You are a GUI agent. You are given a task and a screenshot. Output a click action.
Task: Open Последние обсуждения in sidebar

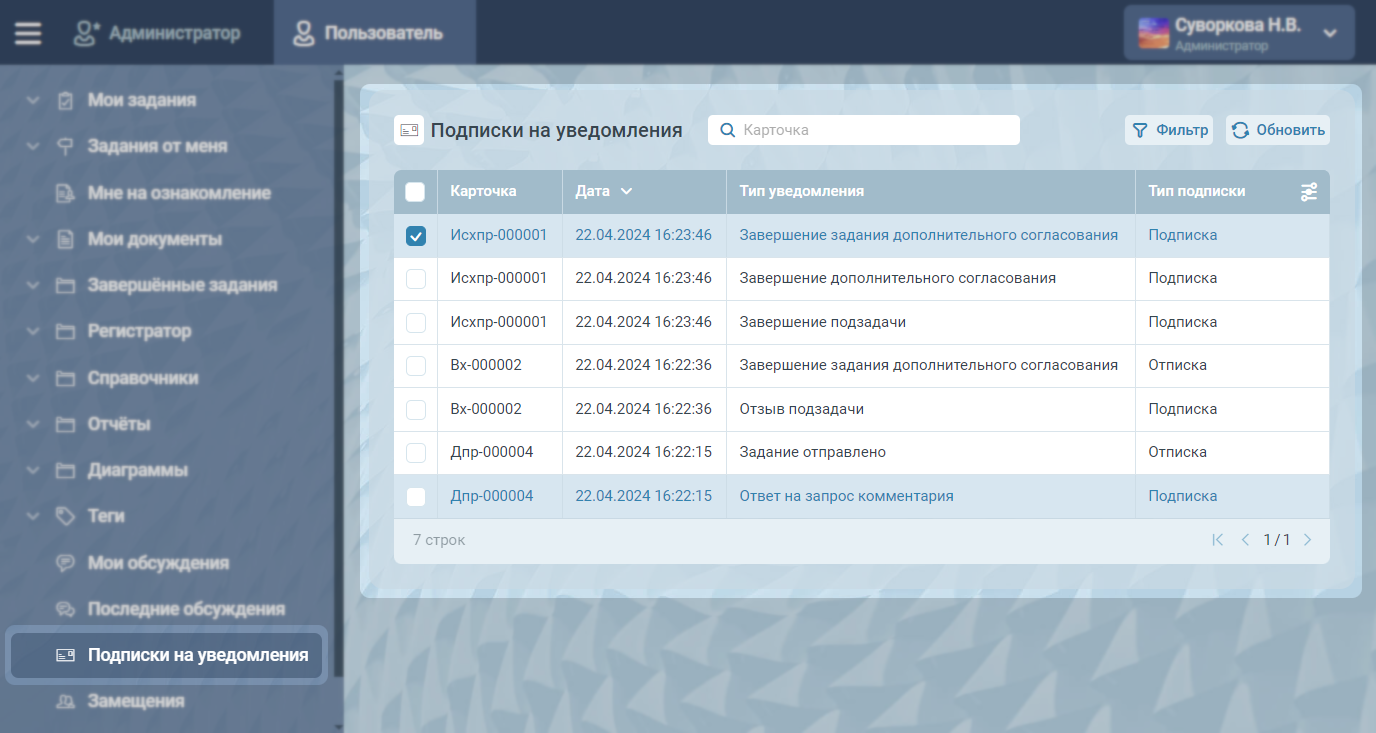[185, 609]
